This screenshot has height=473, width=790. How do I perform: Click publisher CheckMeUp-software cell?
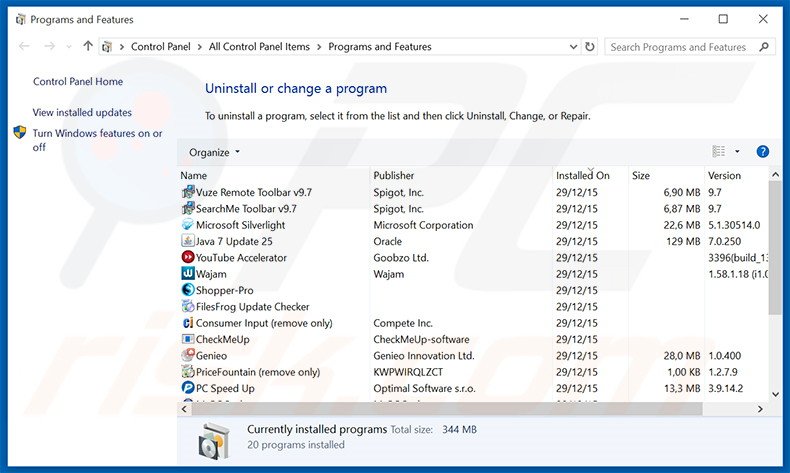[421, 339]
